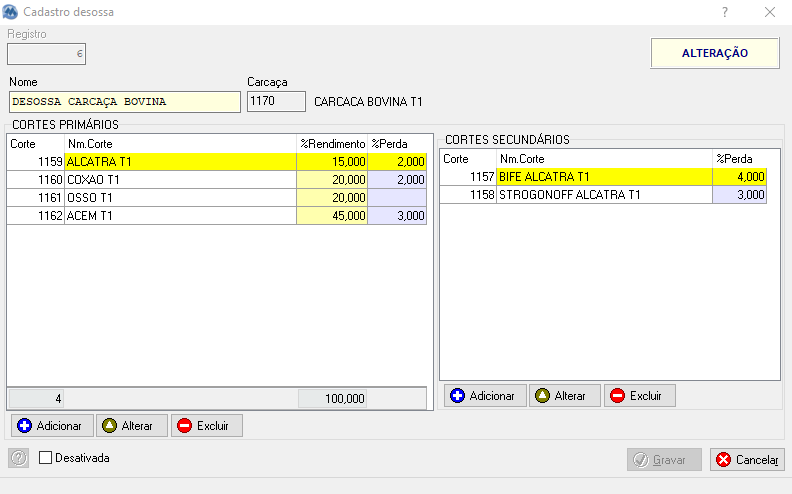Click secondary cut code 1158
The width and height of the screenshot is (792, 494).
[468, 195]
